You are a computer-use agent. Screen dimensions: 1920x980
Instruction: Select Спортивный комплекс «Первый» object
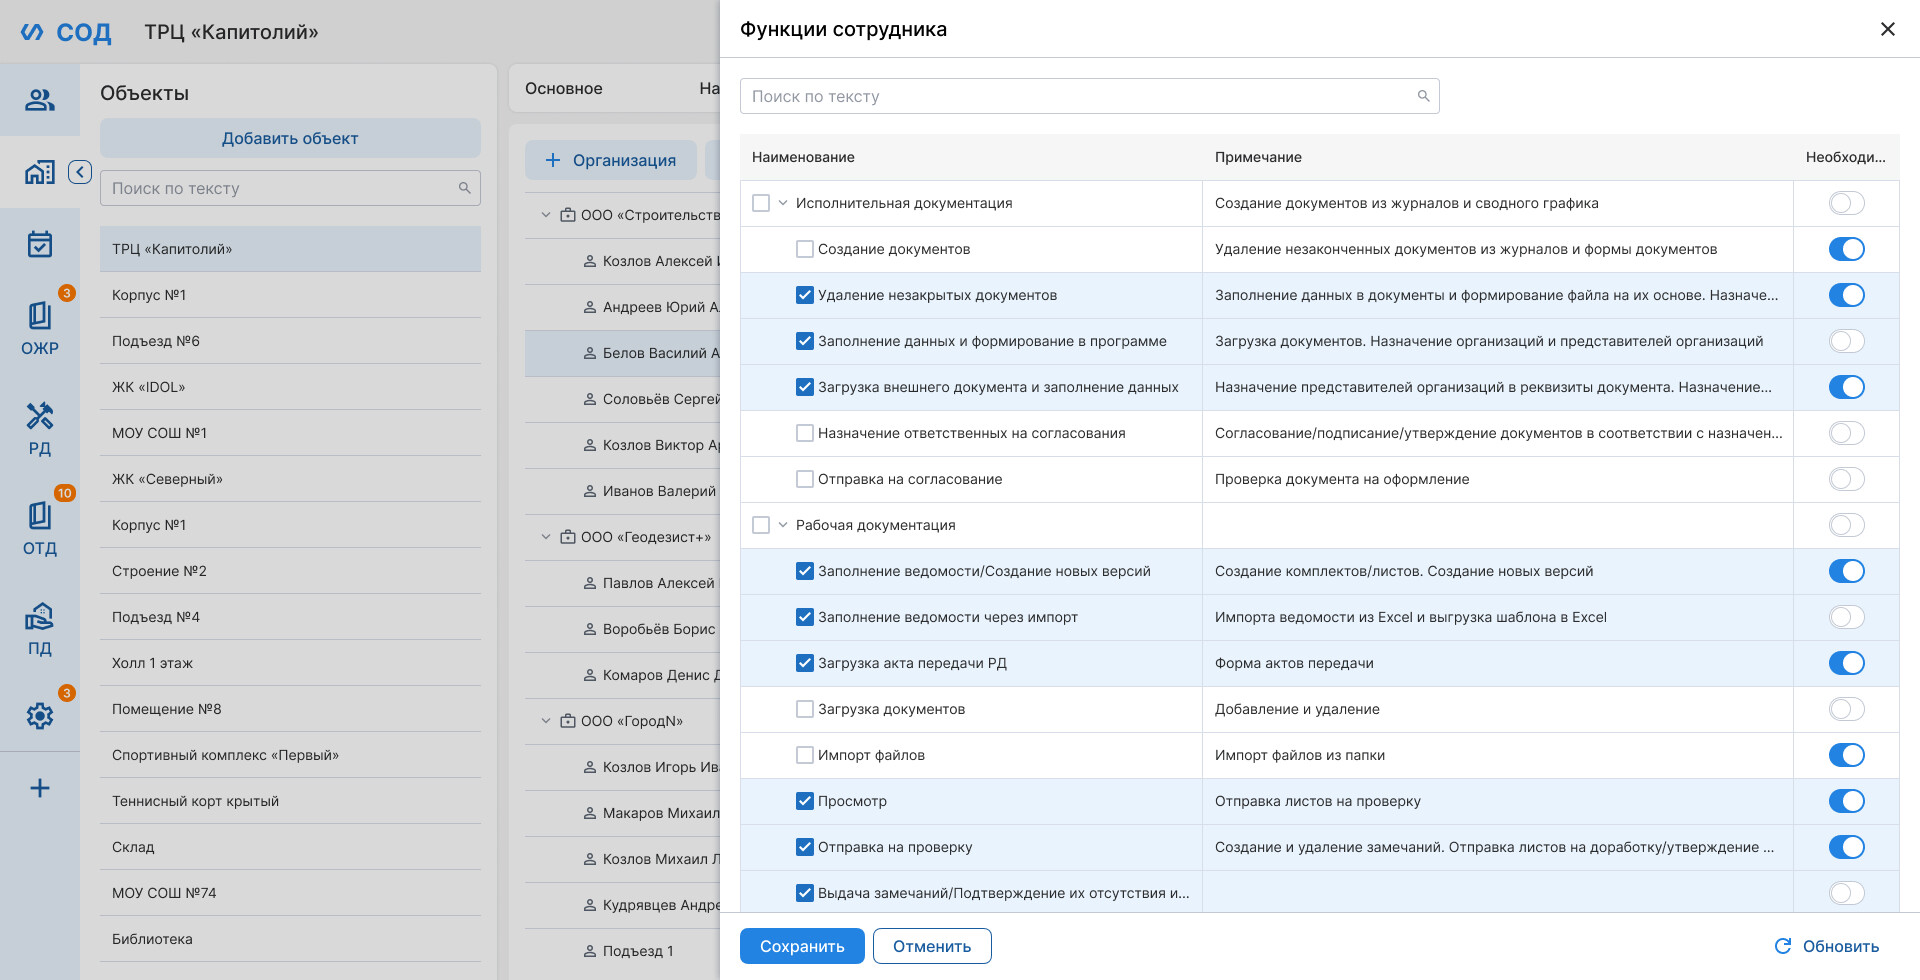290,755
